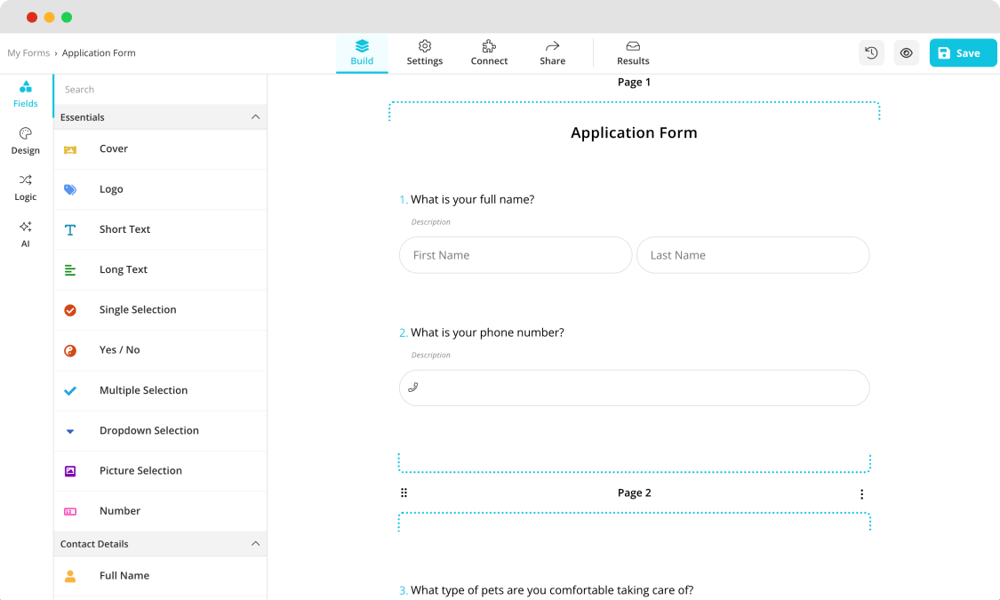
Task: Open the Design panel in sidebar
Action: (x=26, y=141)
